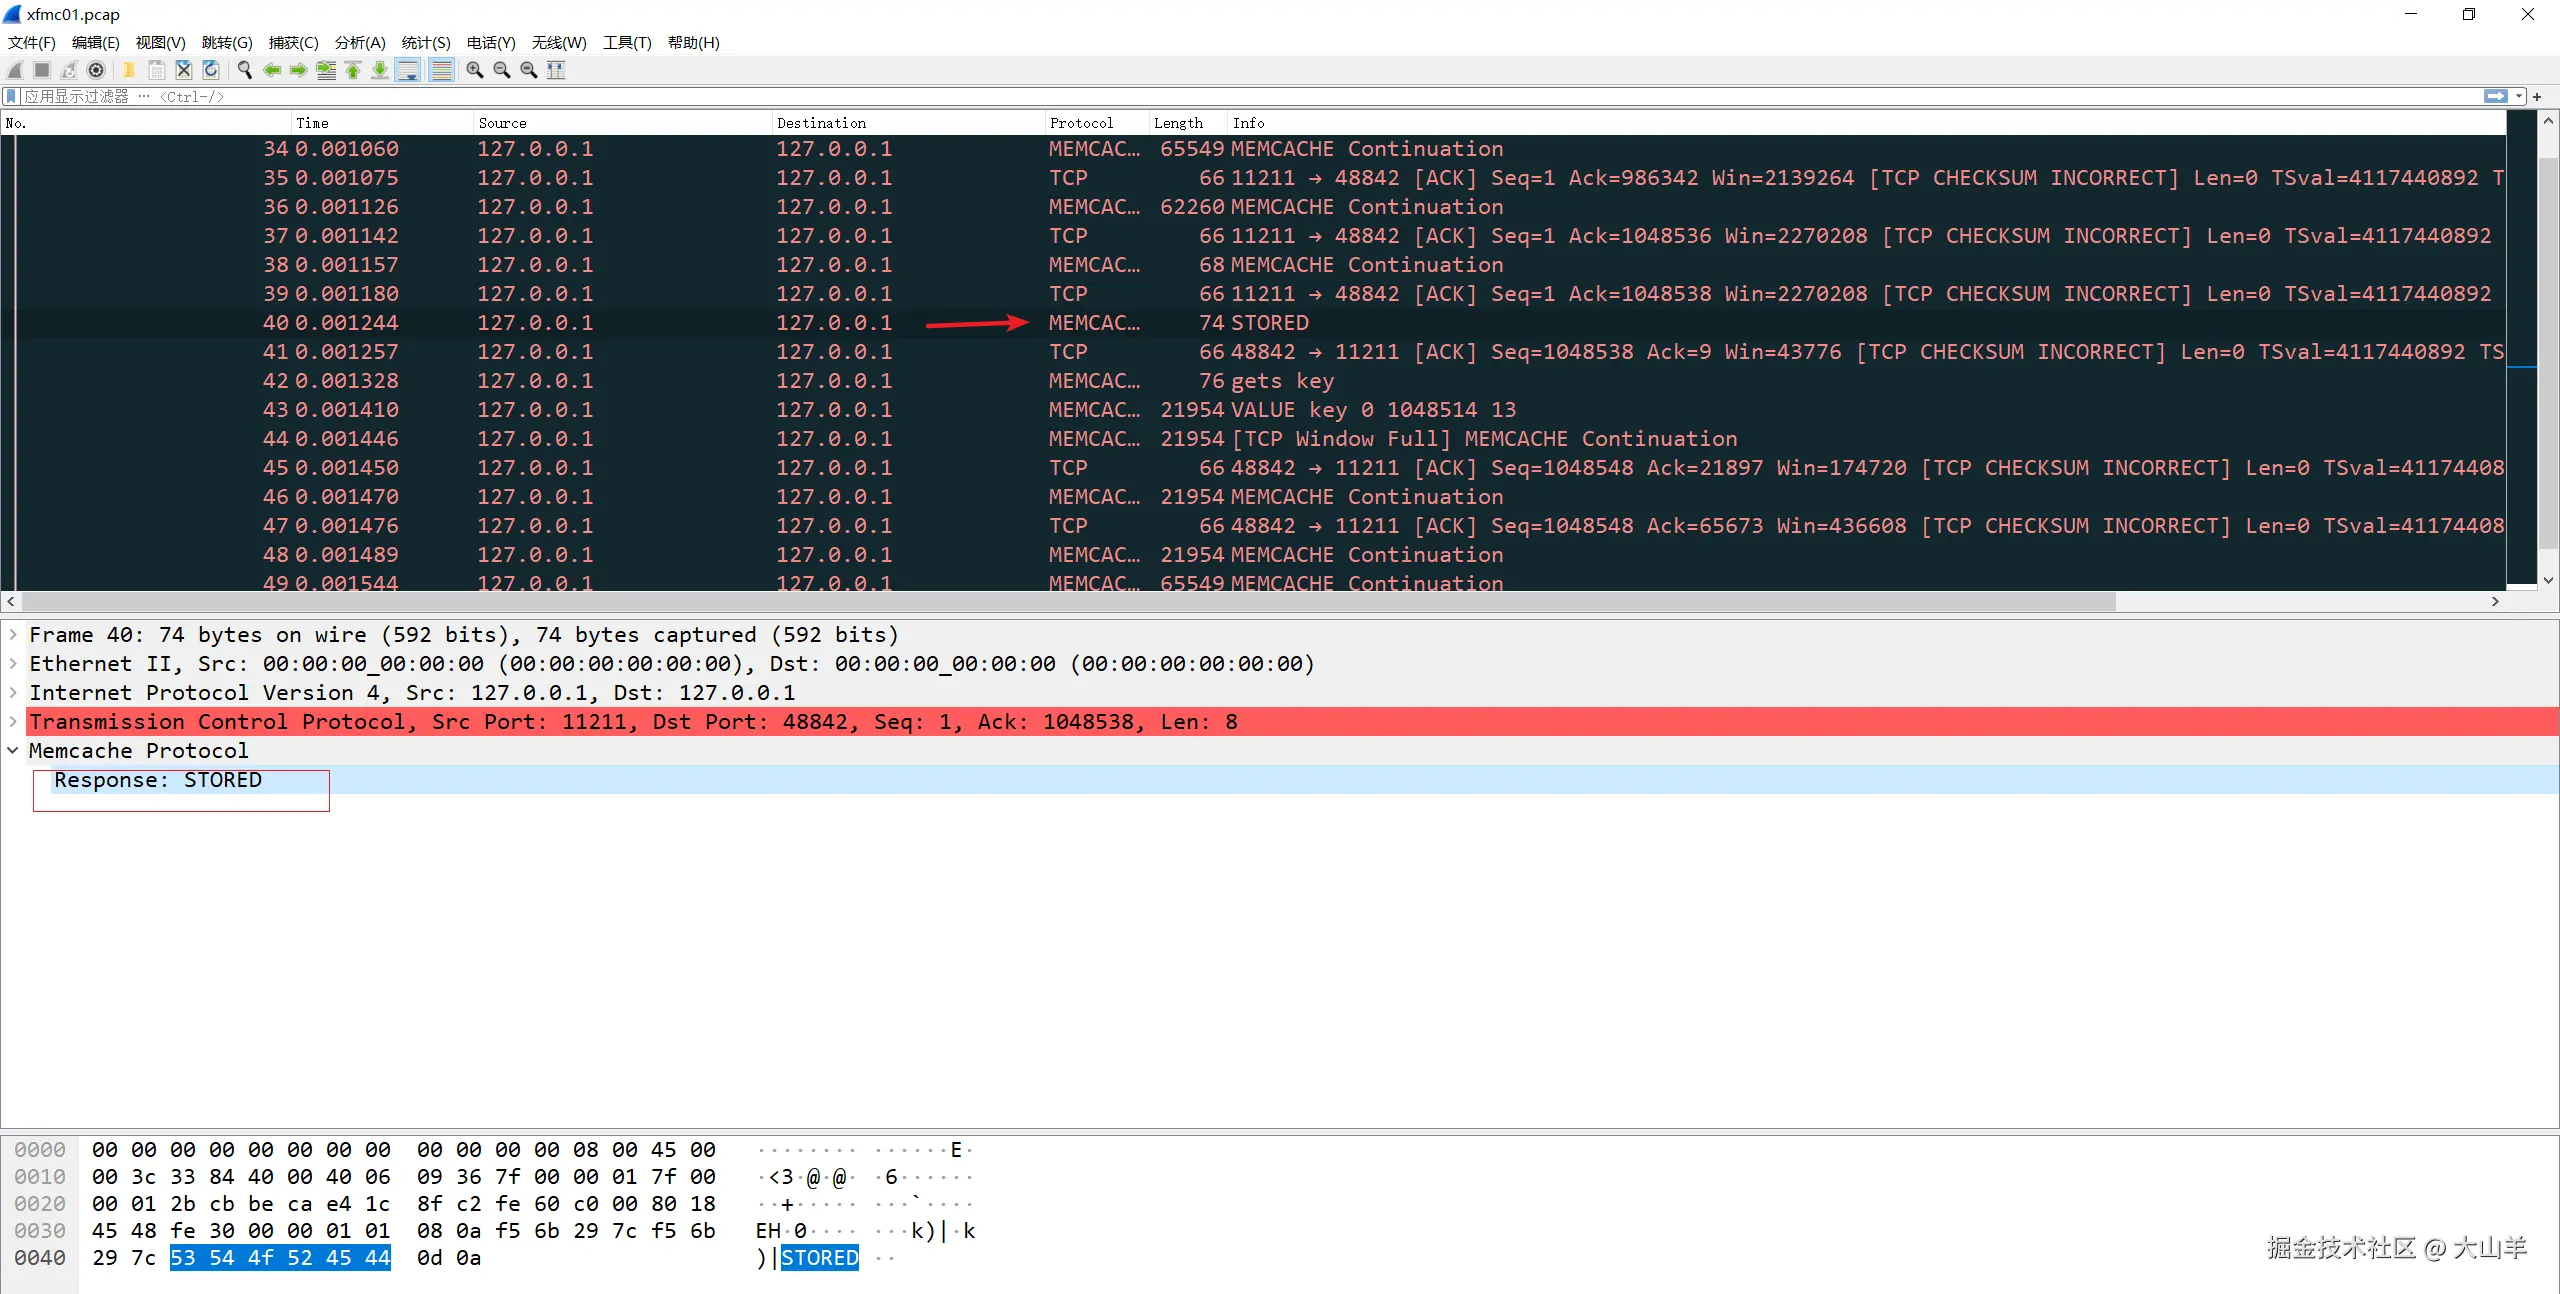
Task: Click the zoom in magnifier icon
Action: click(x=474, y=70)
